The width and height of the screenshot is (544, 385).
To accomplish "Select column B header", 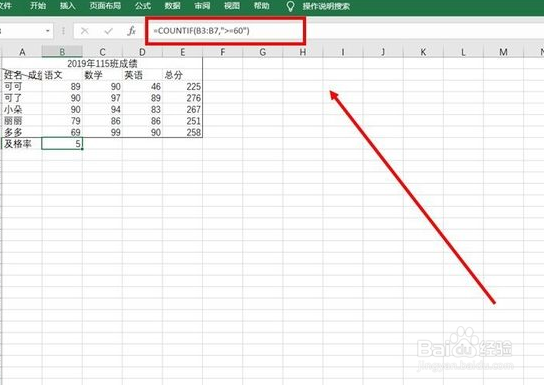I will point(62,52).
